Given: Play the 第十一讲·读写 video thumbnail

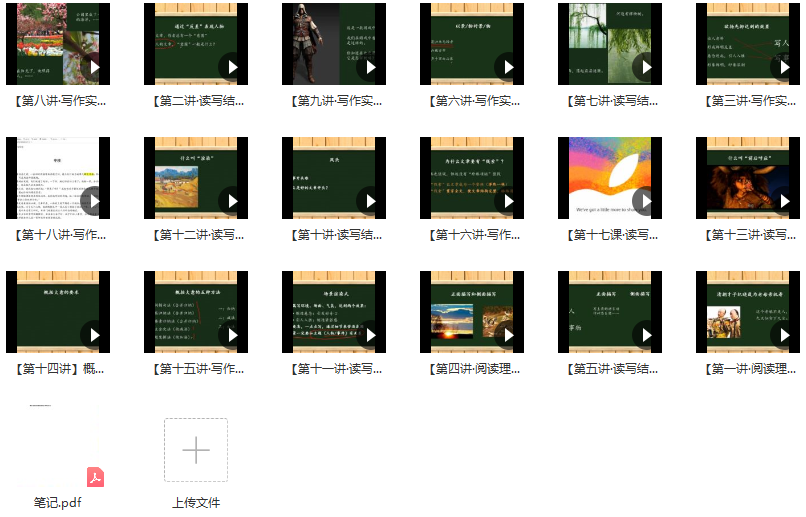Looking at the screenshot, I should [334, 312].
